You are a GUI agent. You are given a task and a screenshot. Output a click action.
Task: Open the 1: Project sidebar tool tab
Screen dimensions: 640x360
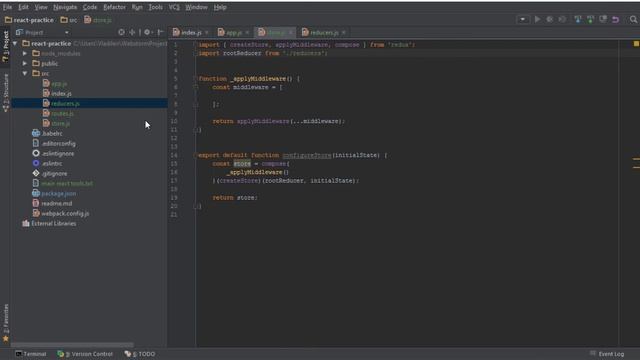point(5,46)
